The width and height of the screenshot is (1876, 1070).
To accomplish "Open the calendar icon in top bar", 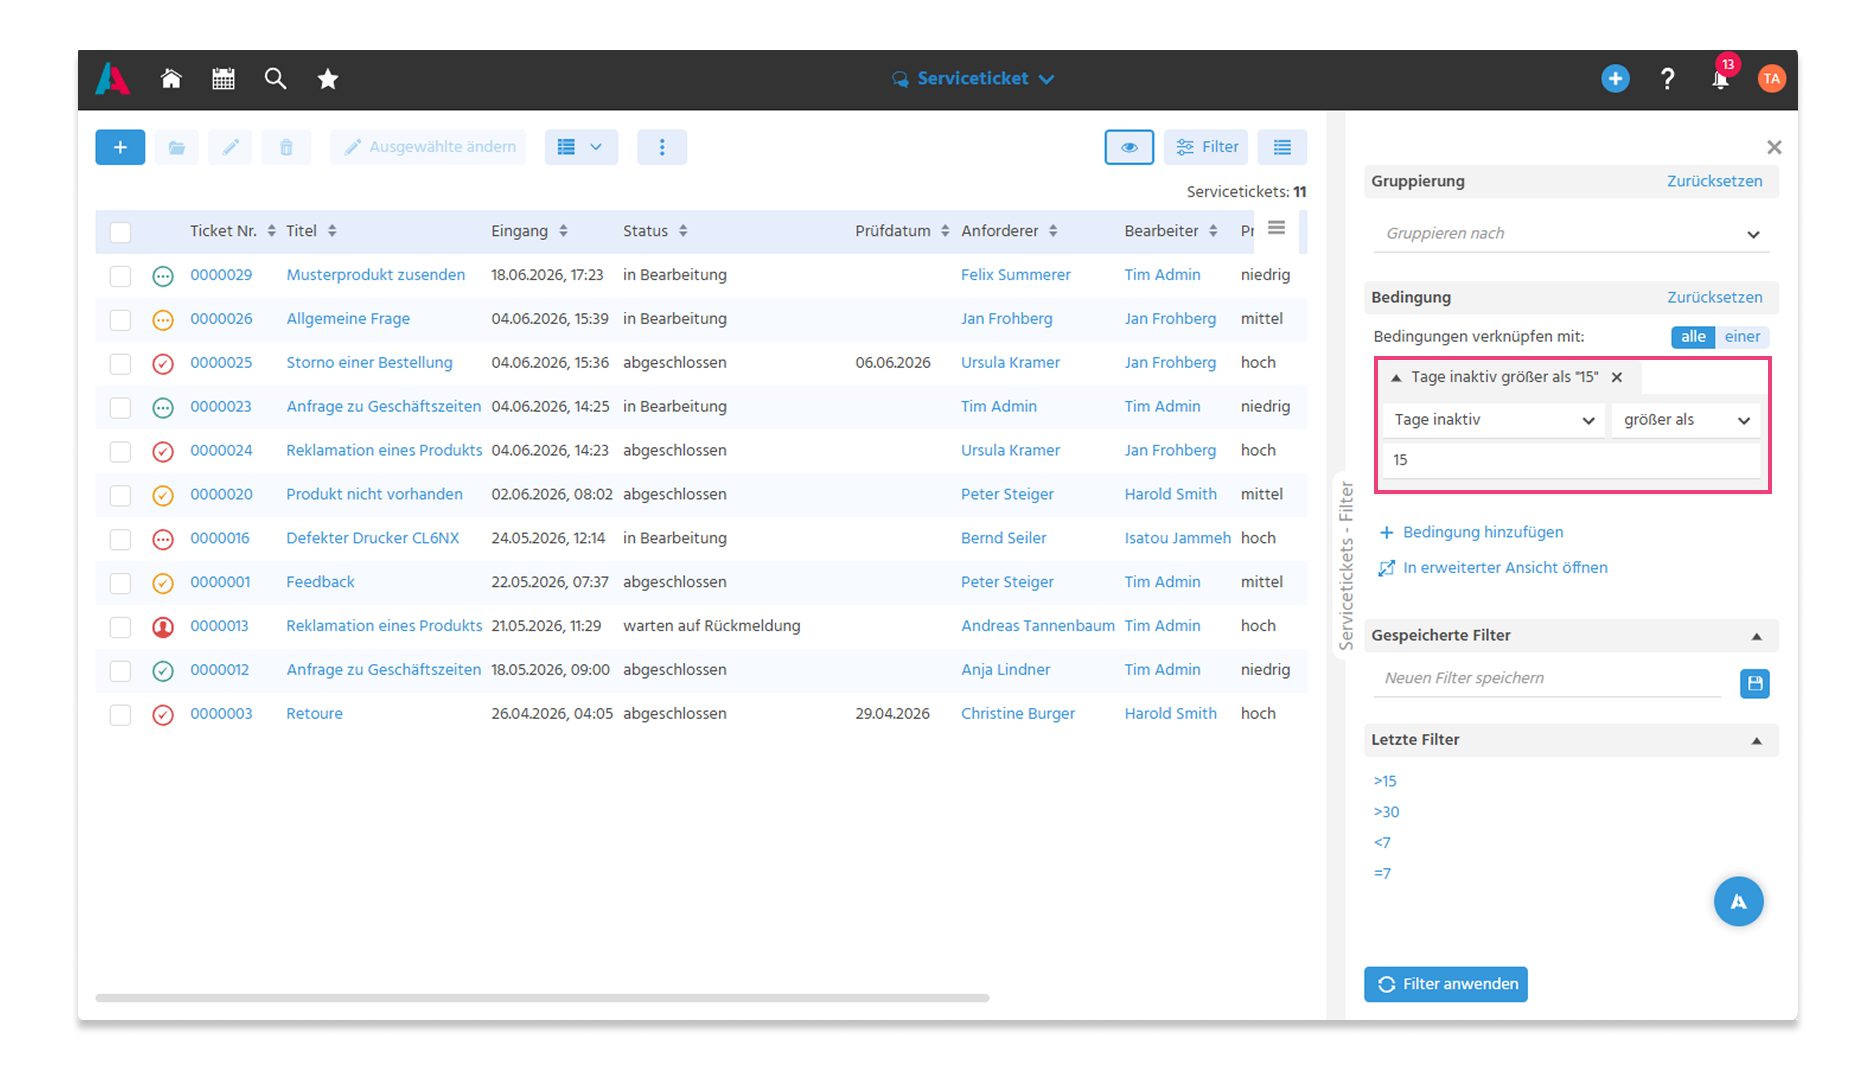I will 223,79.
